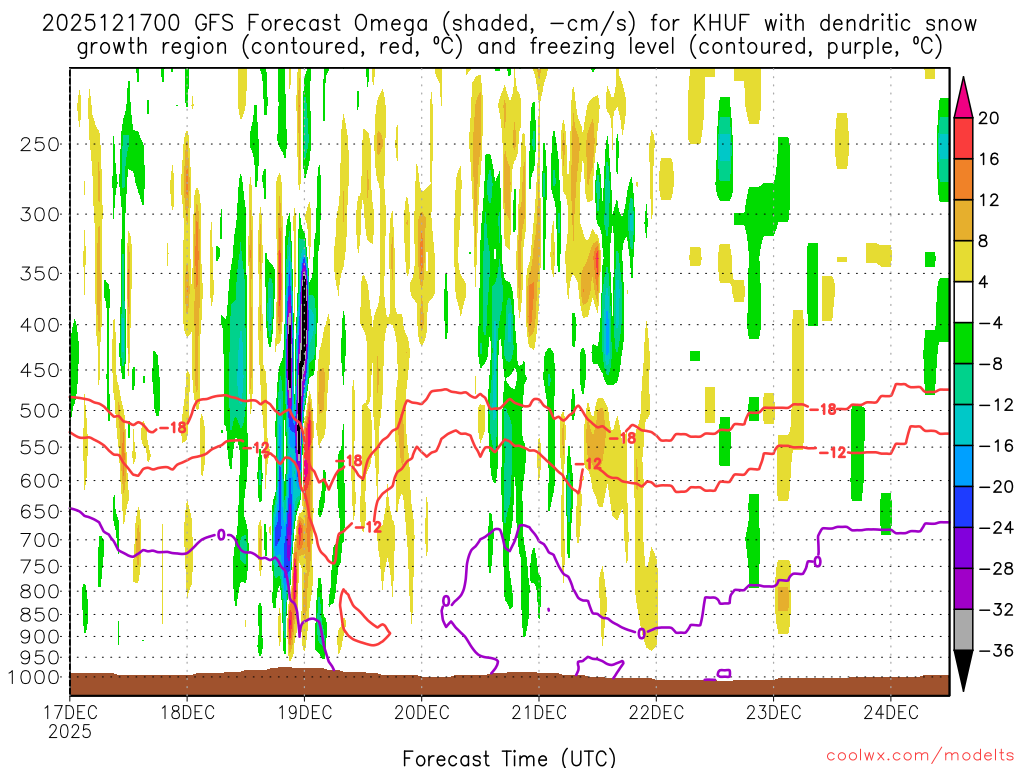Image resolution: width=1024 pixels, height=768 pixels.
Task: Click the 550 pressure level label
Action: 40,447
